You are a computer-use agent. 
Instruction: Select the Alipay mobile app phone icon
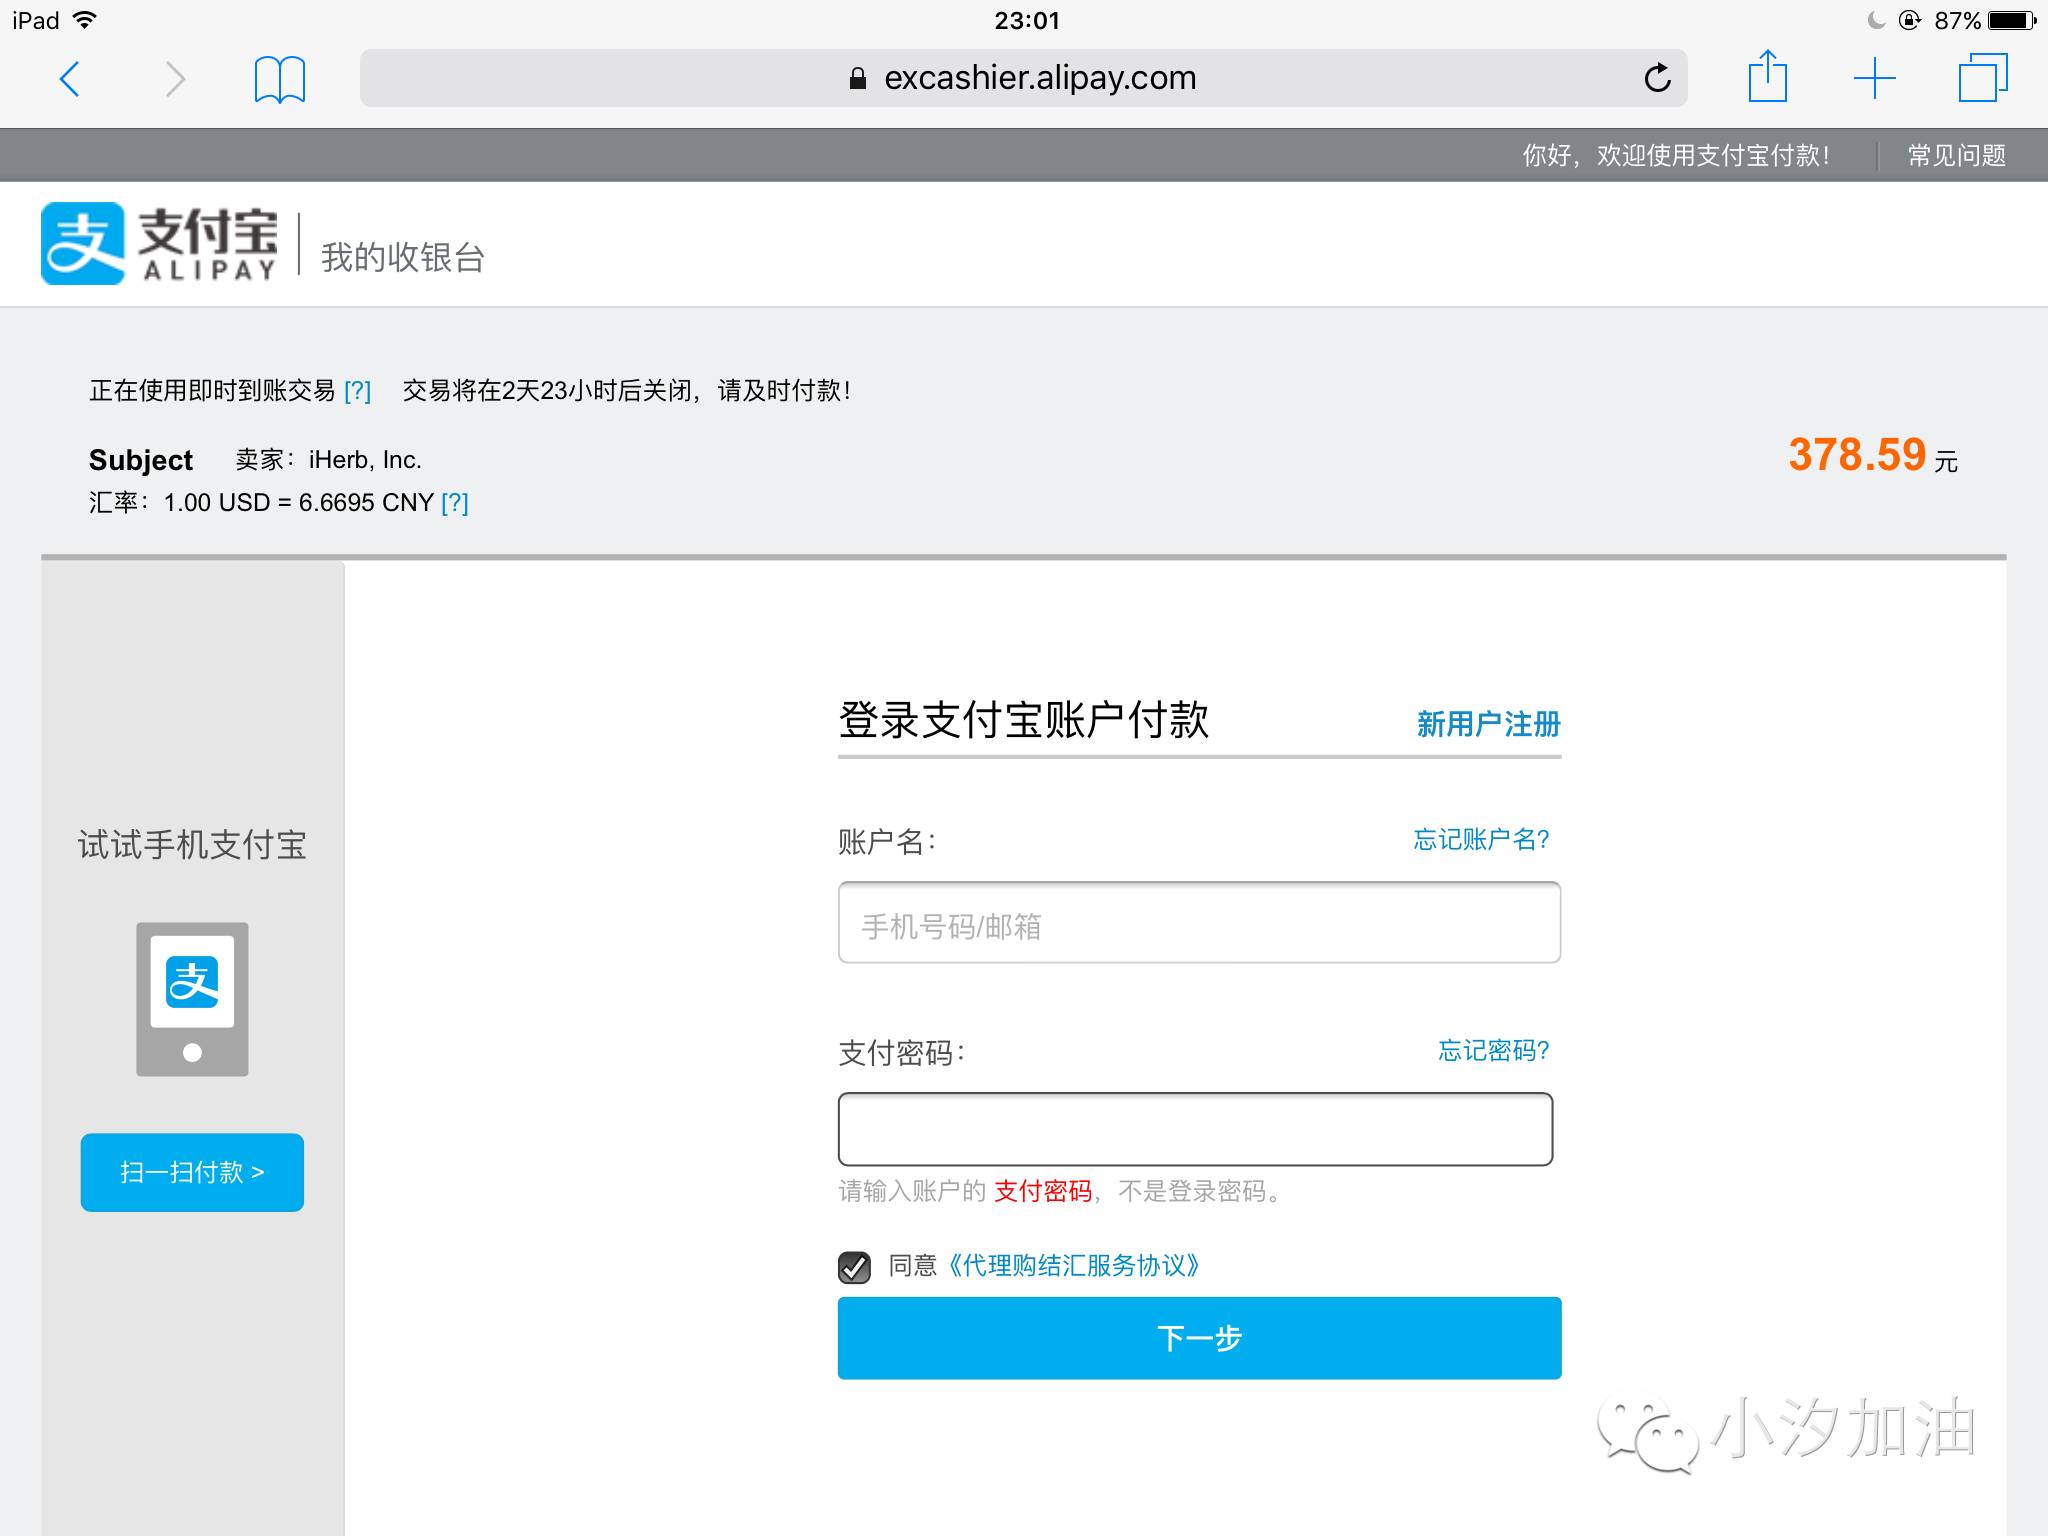192,998
